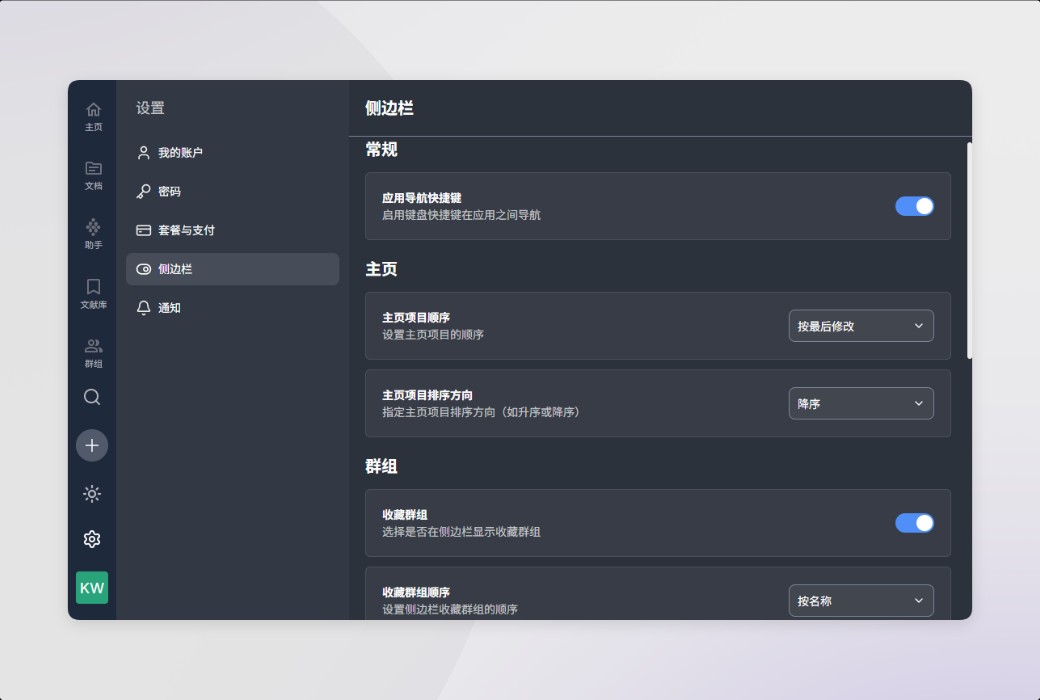This screenshot has height=700, width=1040.
Task: Click the 群组 section heading
Action: (381, 466)
